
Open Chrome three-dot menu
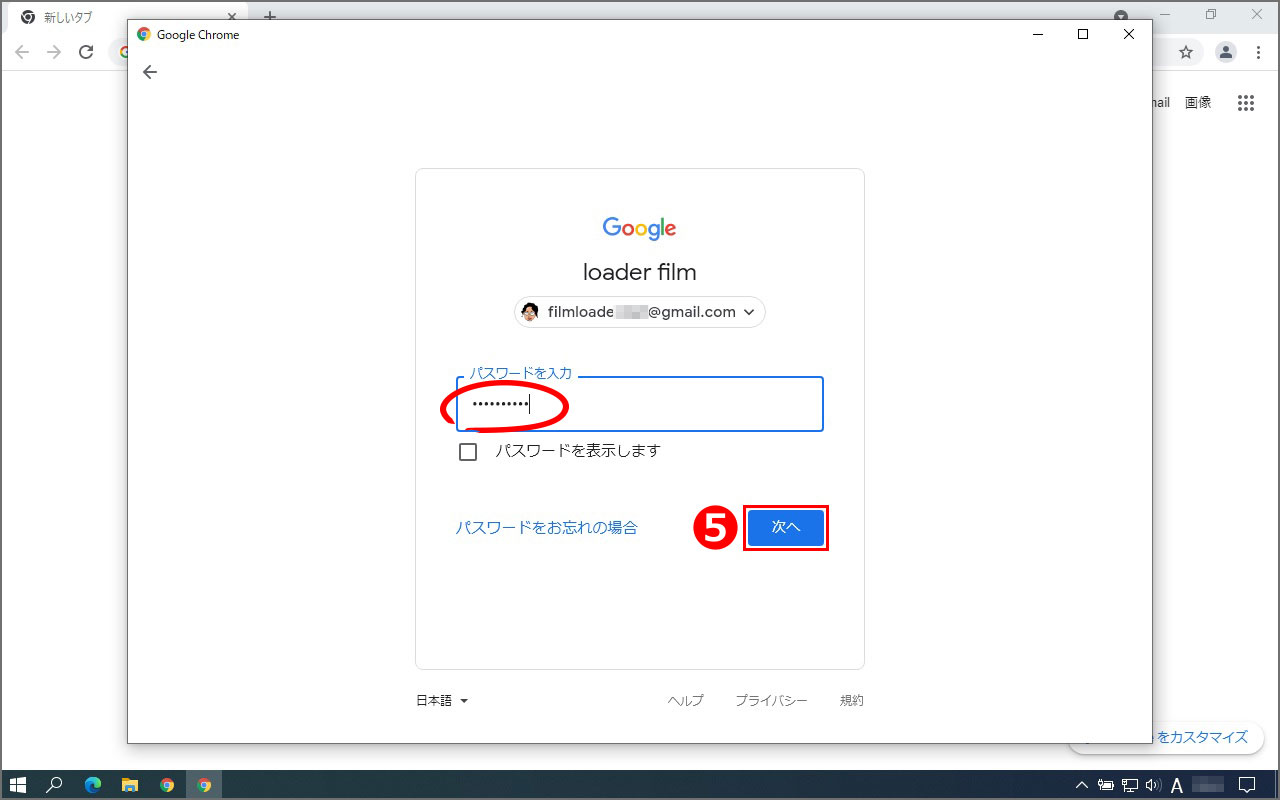click(x=1258, y=52)
